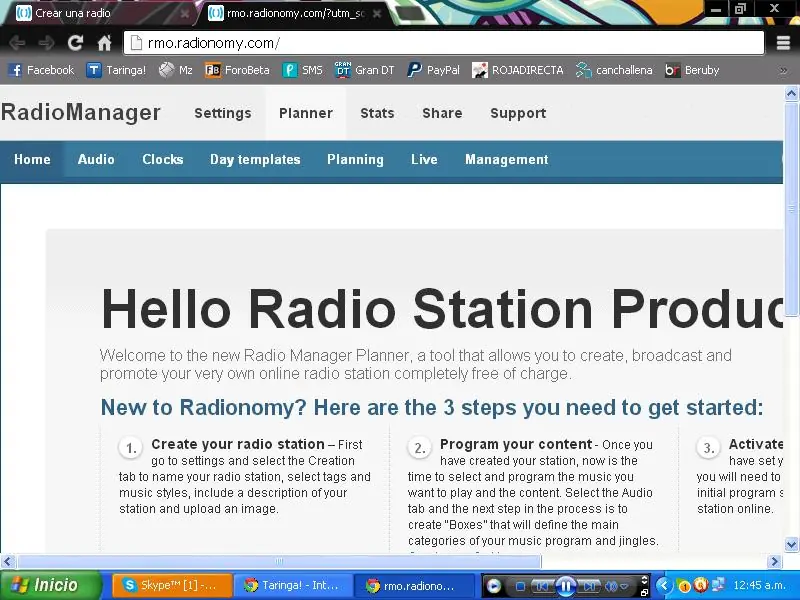Switch to Taringa! Chrome taskbar window
800x600 pixels.
pyautogui.click(x=293, y=585)
